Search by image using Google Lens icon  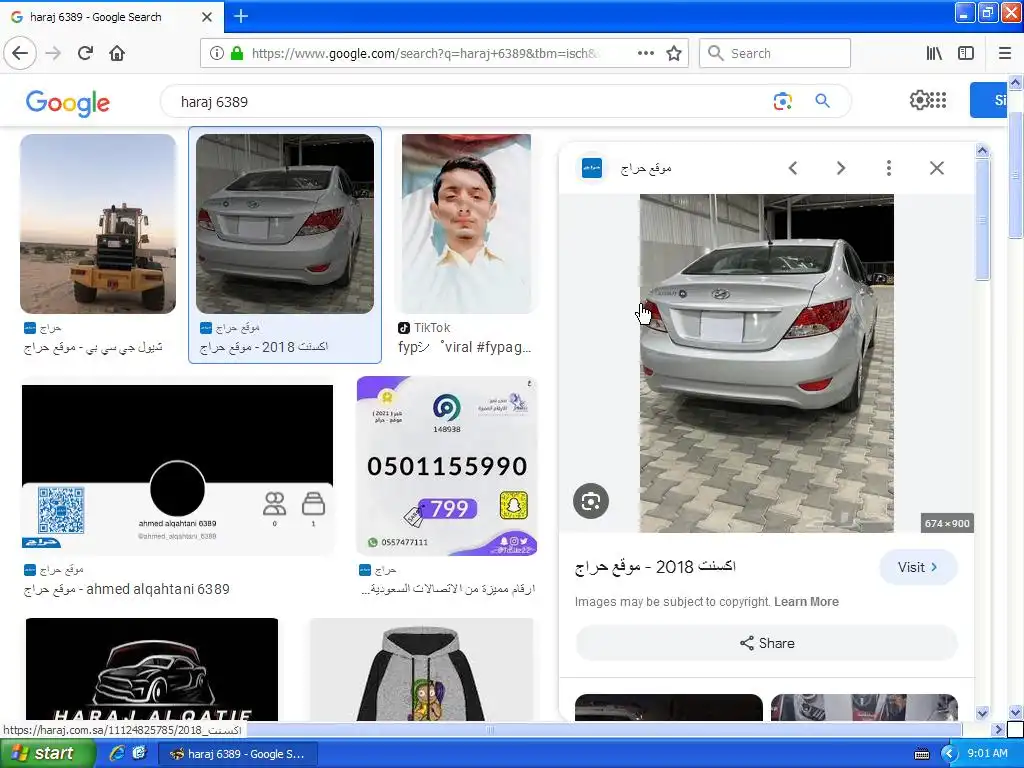tap(782, 101)
